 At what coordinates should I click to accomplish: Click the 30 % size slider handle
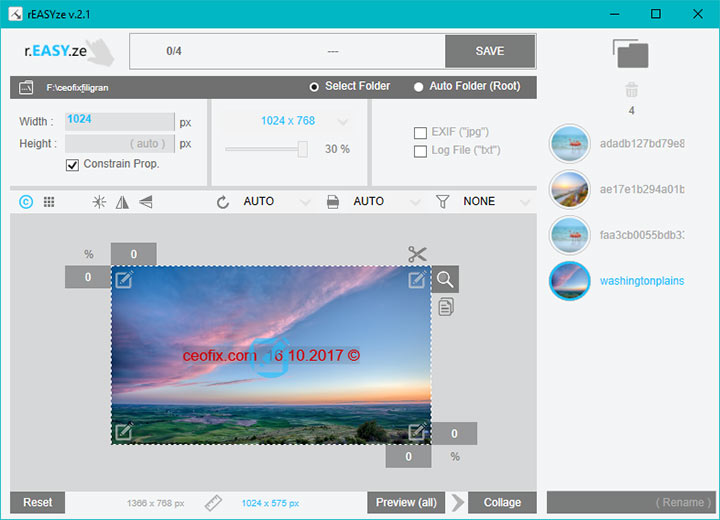click(303, 149)
